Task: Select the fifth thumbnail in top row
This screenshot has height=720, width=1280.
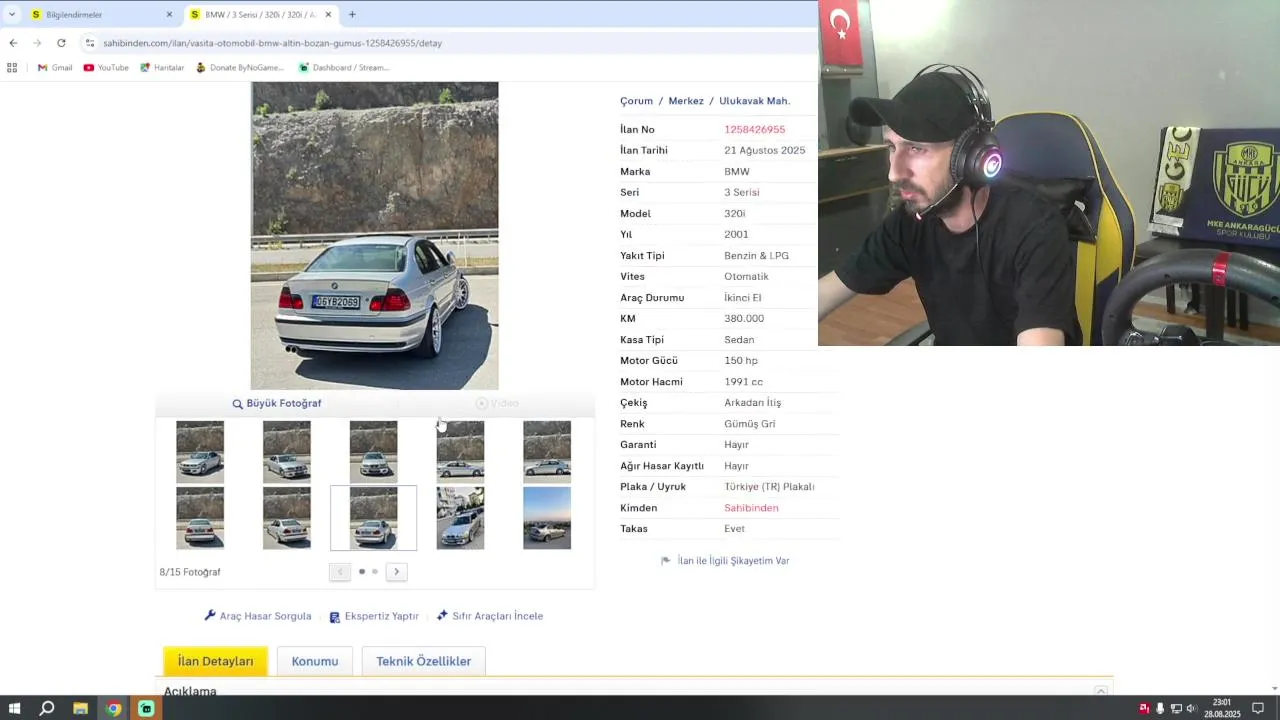Action: coord(547,452)
